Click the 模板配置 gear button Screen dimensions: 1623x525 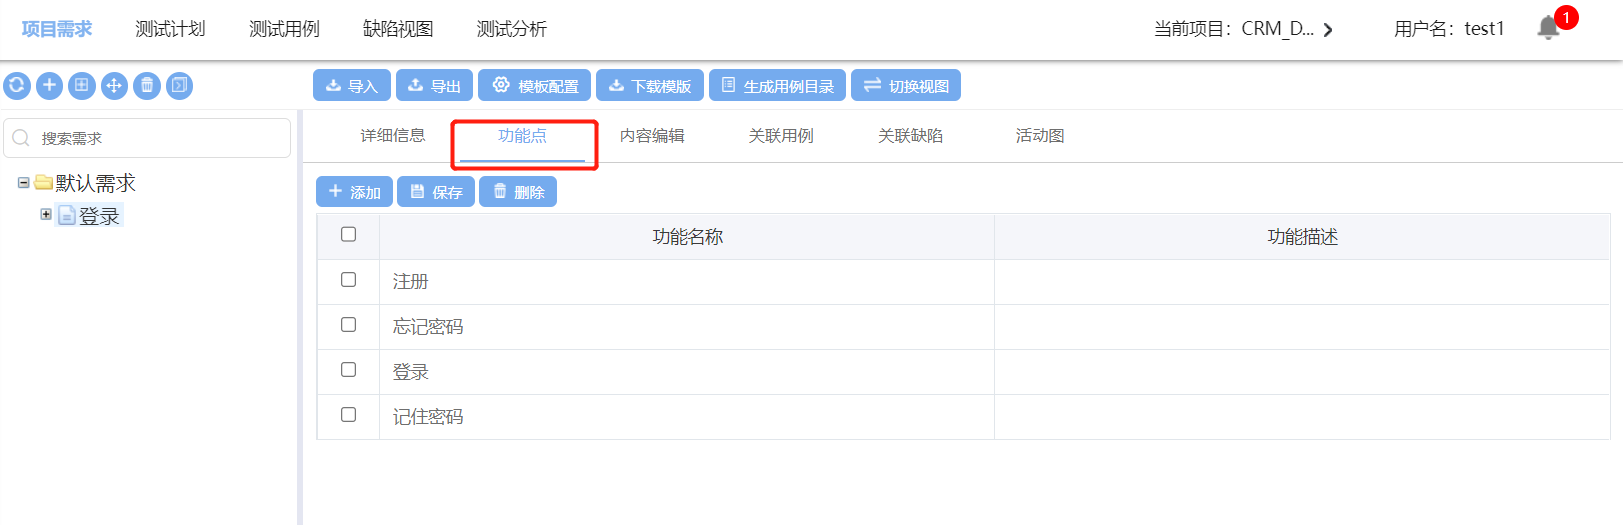click(x=535, y=86)
